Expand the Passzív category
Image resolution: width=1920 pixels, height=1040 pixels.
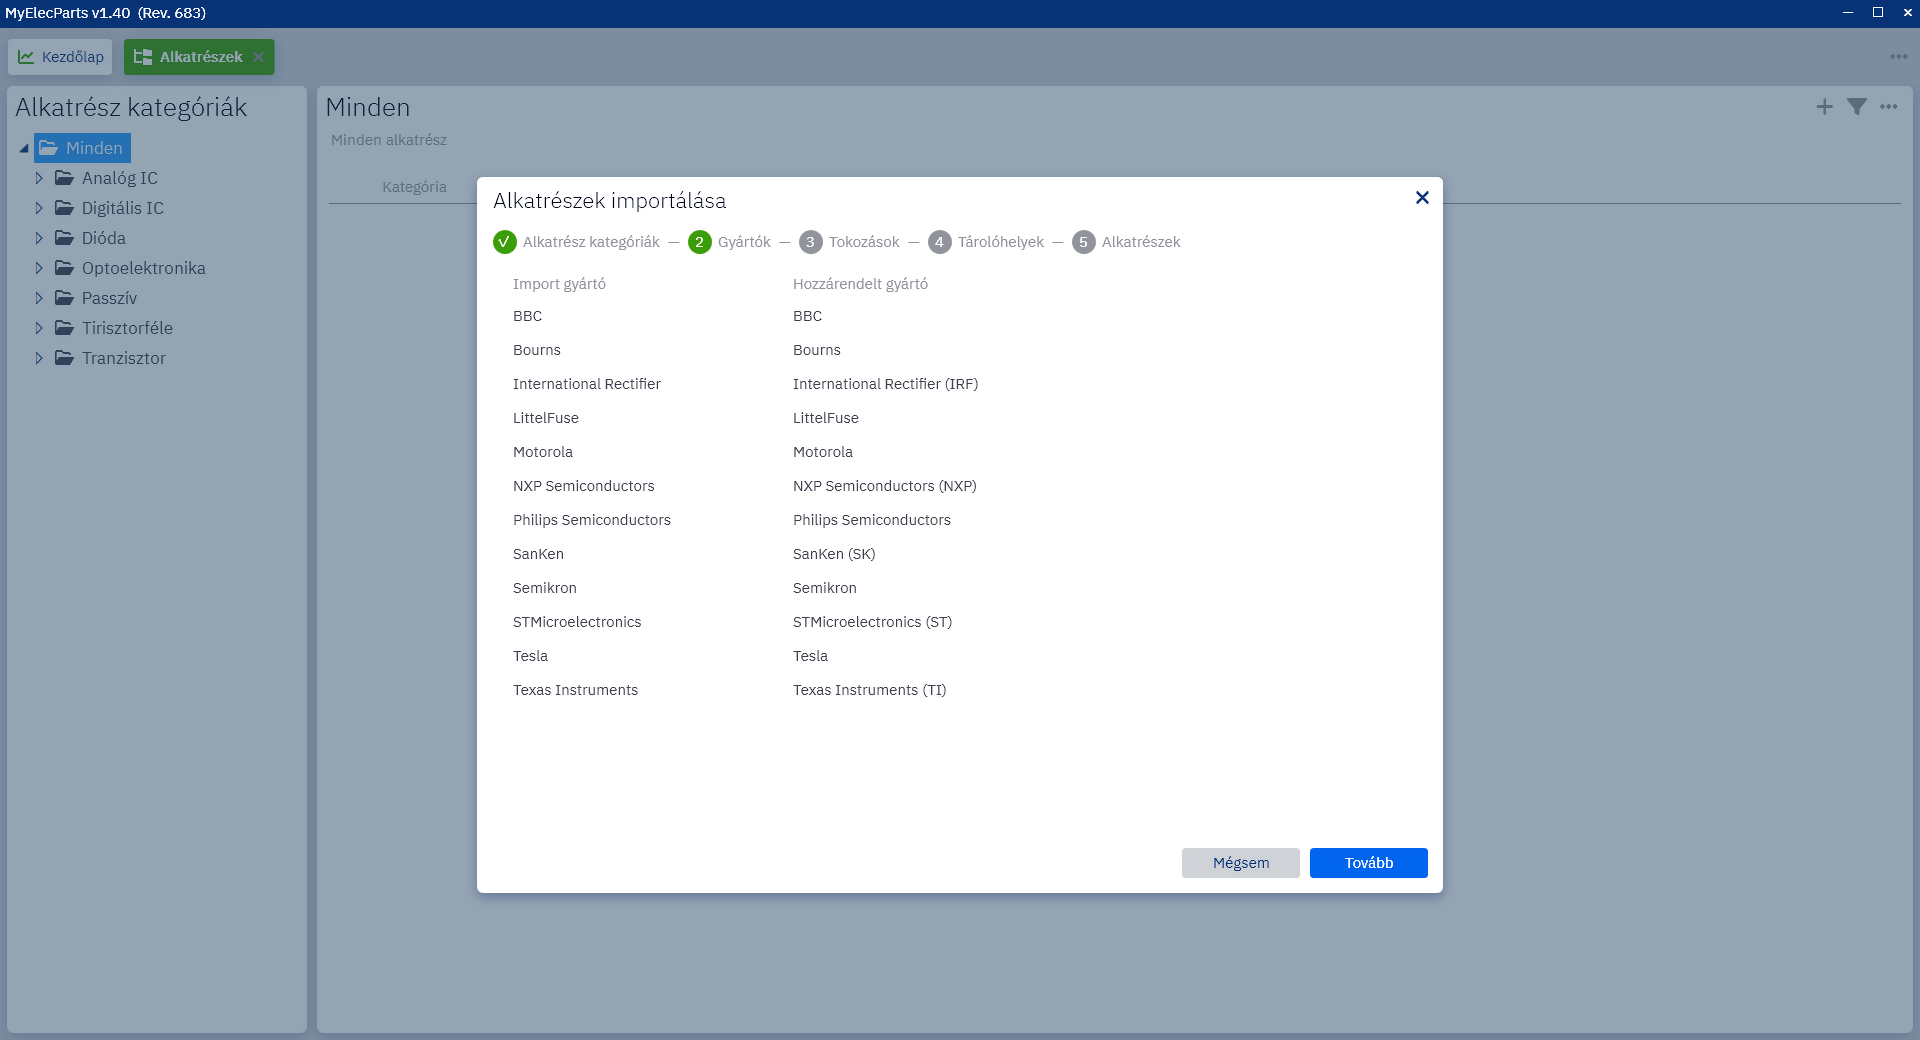39,298
